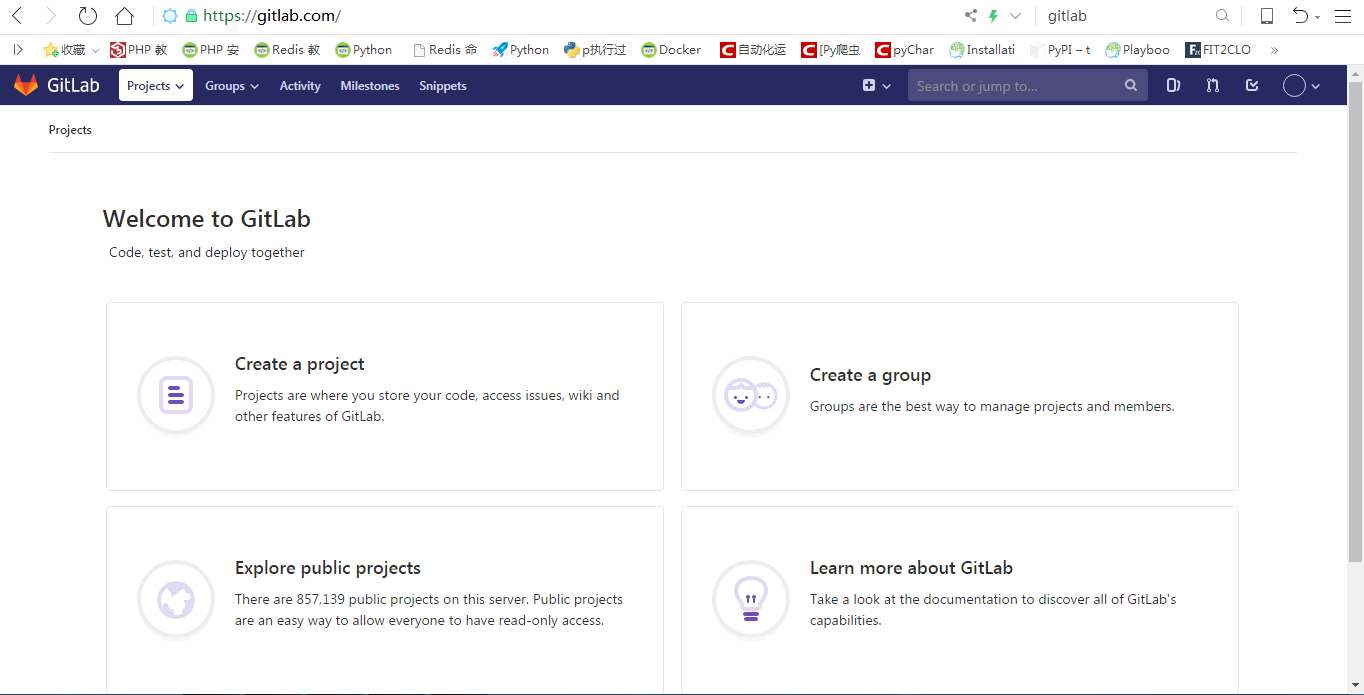Click the search magnifier in navbar
Image resolution: width=1364 pixels, height=695 pixels.
1131,85
